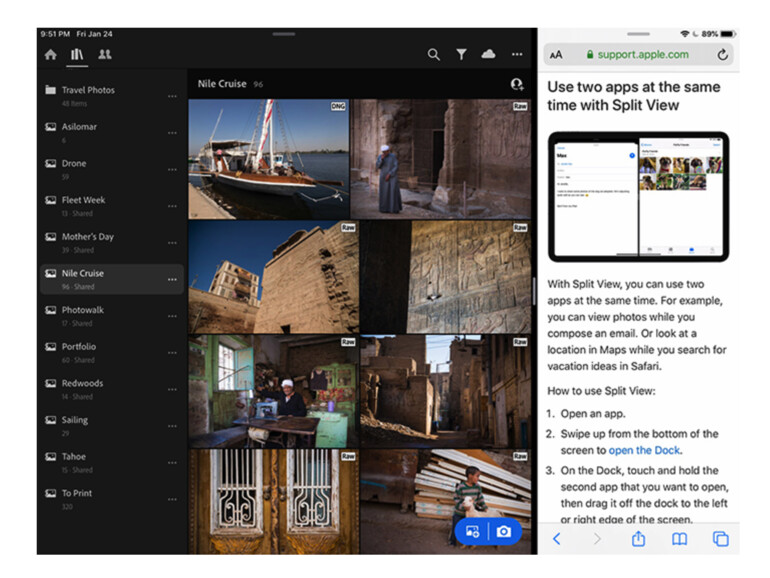
Task: Reload the Safari page
Action: 722,55
